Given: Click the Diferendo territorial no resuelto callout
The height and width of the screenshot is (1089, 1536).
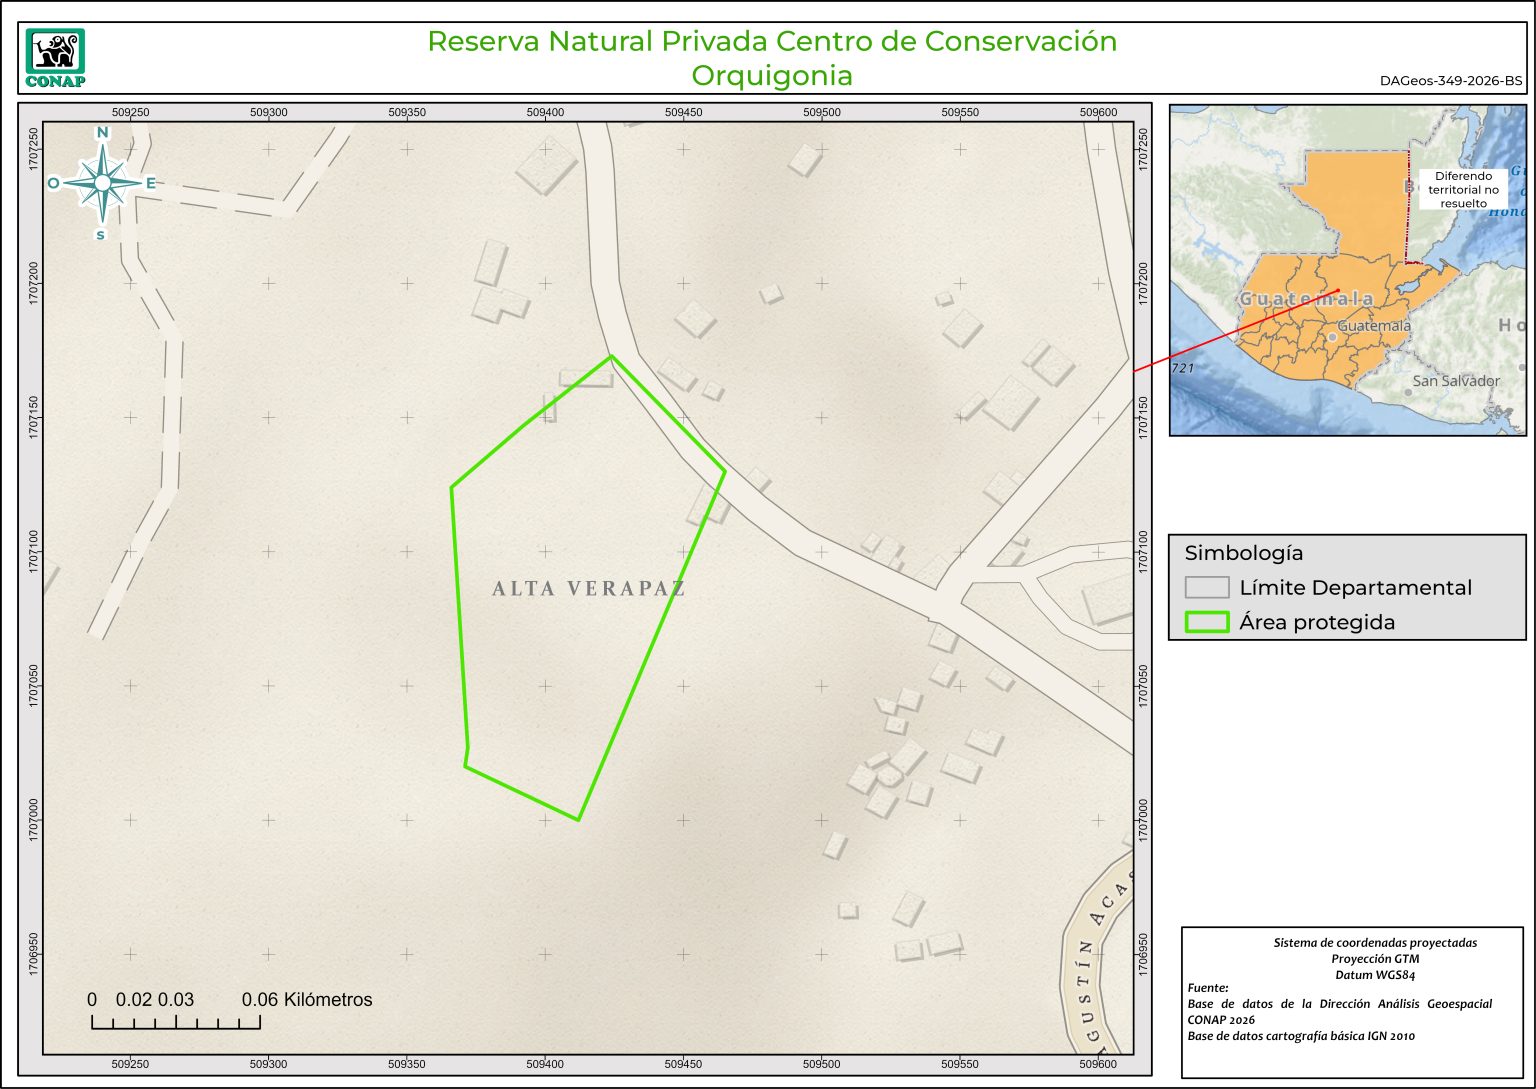Looking at the screenshot, I should pyautogui.click(x=1463, y=189).
